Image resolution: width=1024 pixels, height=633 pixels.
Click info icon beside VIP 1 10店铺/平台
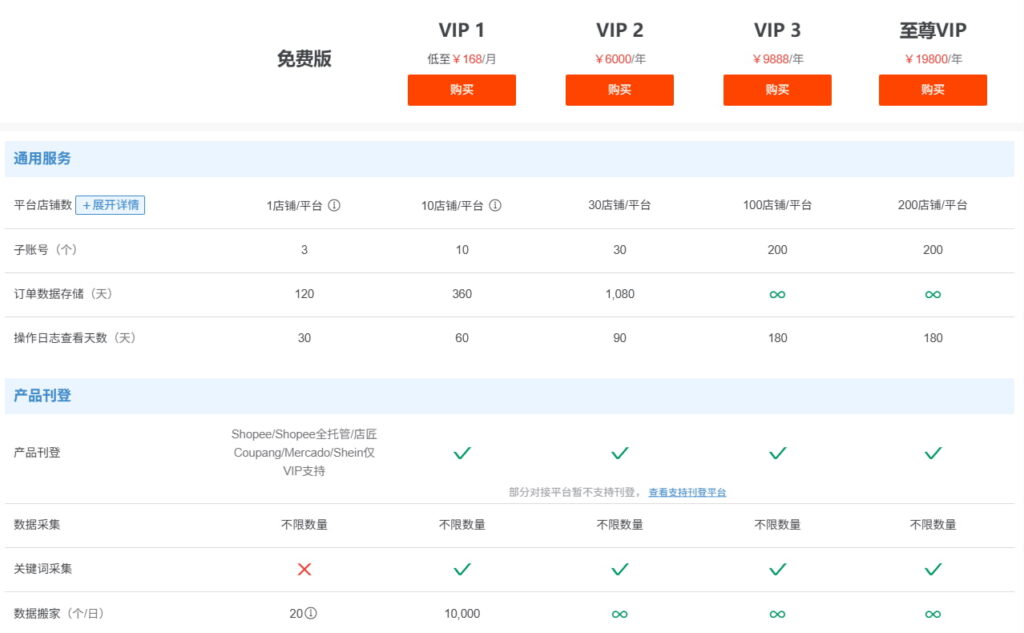[494, 205]
